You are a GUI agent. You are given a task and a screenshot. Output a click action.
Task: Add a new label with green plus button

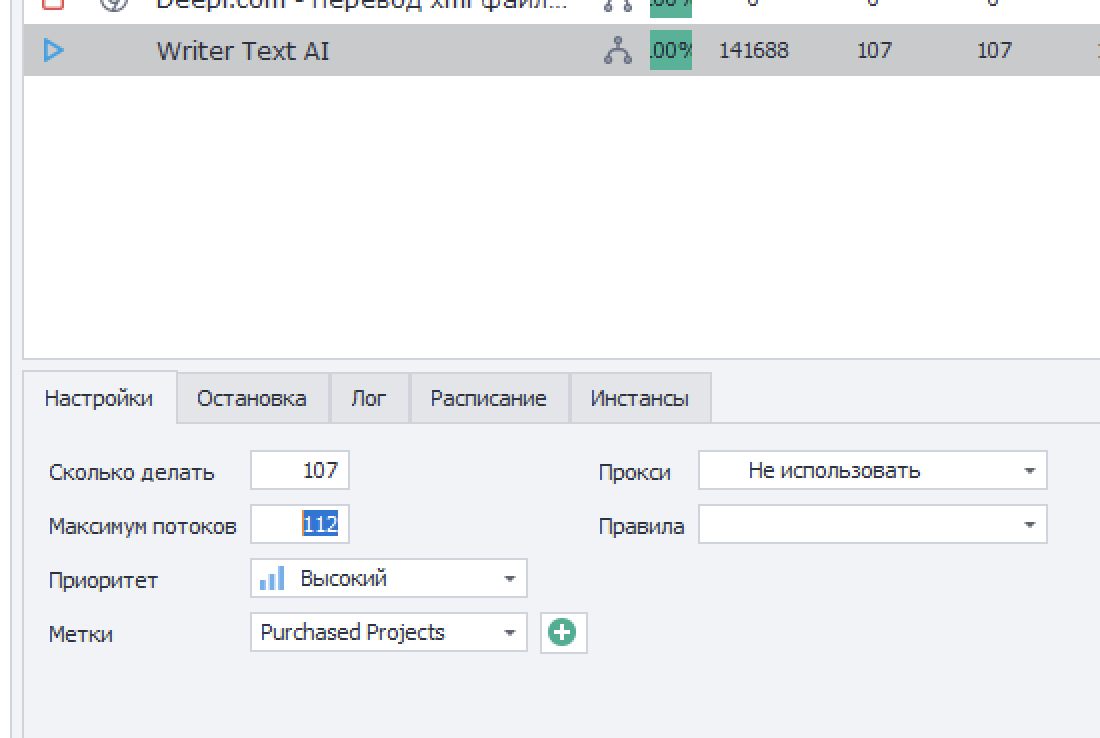pyautogui.click(x=563, y=633)
